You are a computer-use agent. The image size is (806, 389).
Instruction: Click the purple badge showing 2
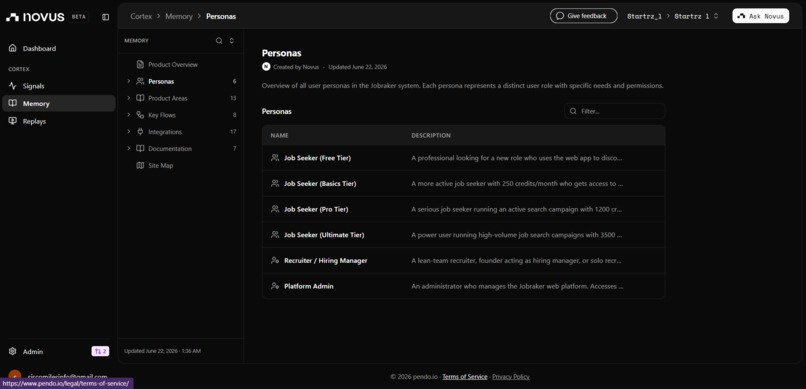pyautogui.click(x=100, y=351)
